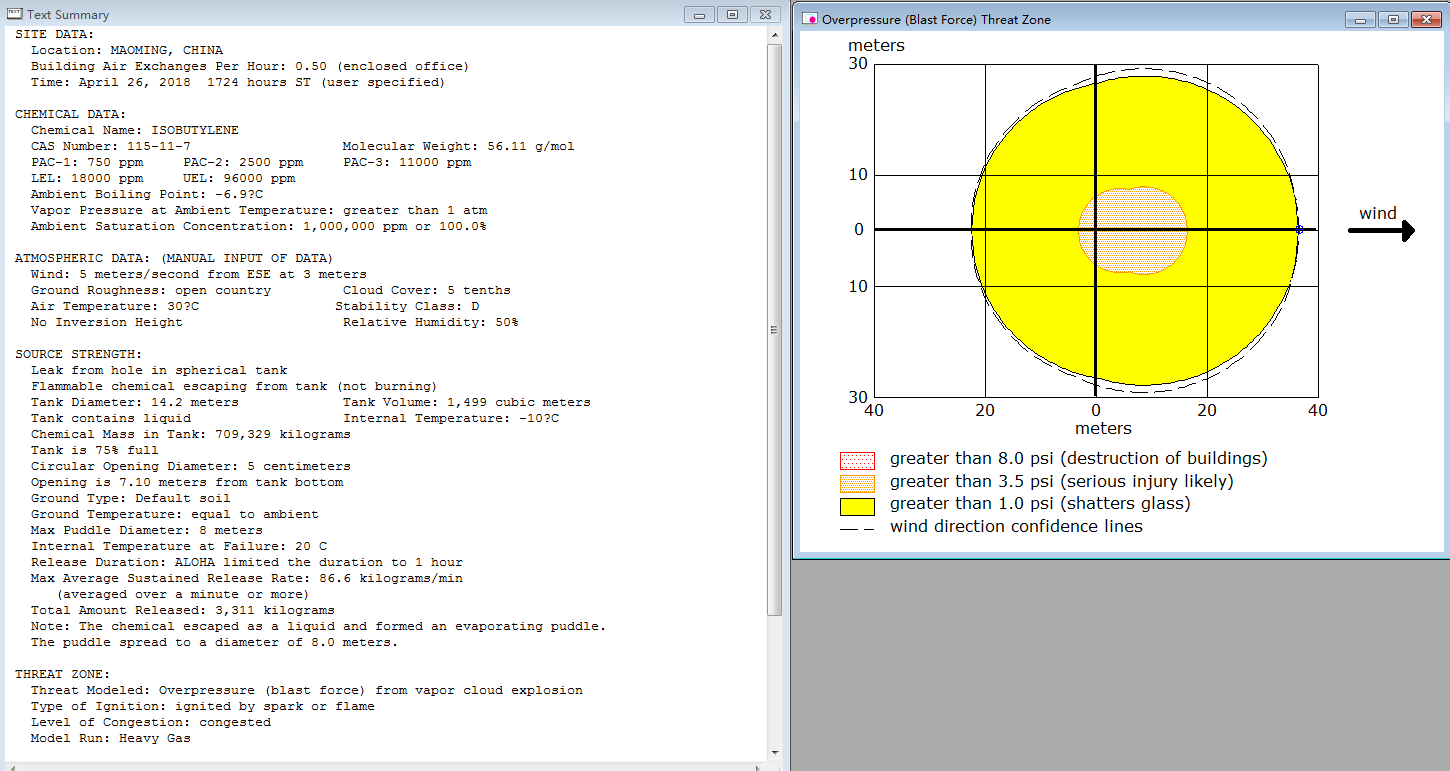Click the dashed confidence line legend symbol
Image resolution: width=1450 pixels, height=771 pixels.
click(x=857, y=527)
